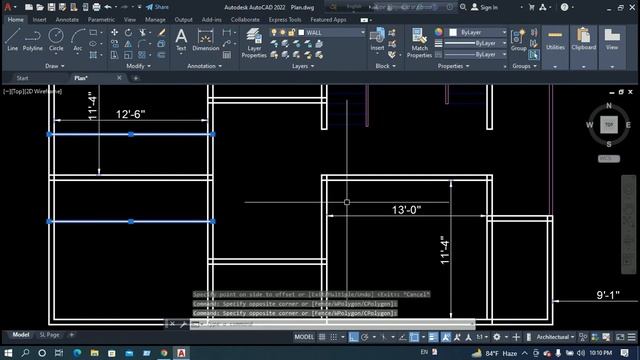640x360 pixels.
Task: Click the Table icon in Annotation panel
Action: tap(227, 55)
